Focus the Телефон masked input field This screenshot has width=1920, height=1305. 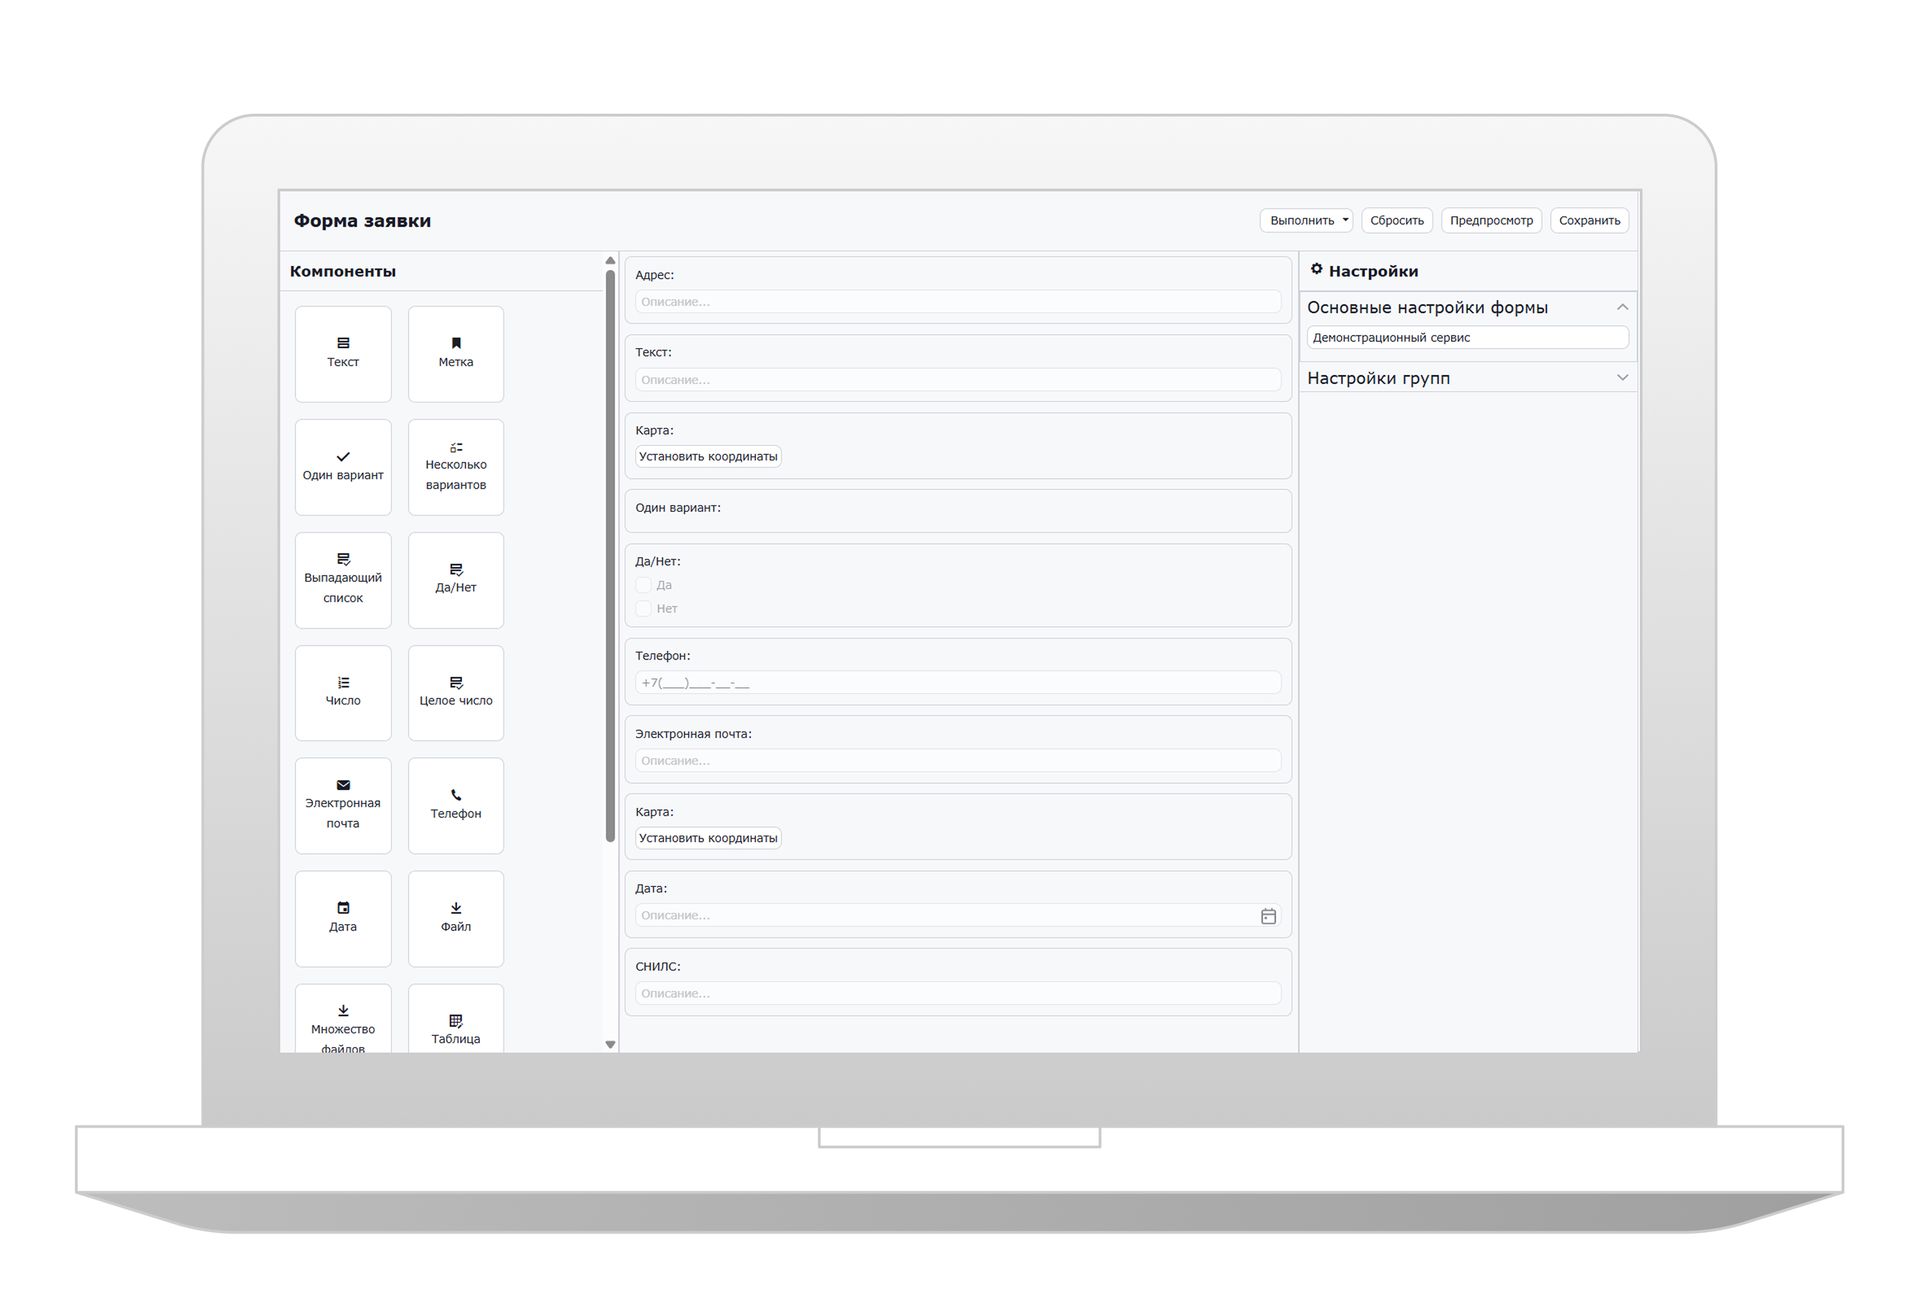tap(958, 683)
